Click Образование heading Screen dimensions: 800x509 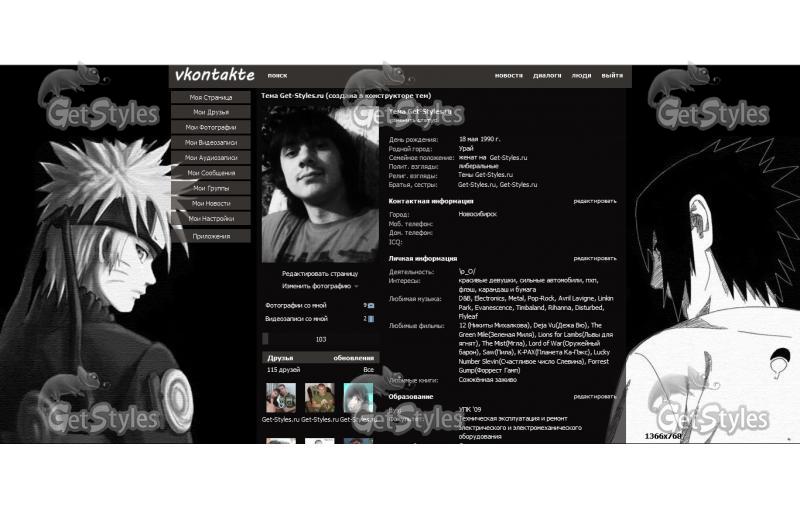pyautogui.click(x=411, y=396)
